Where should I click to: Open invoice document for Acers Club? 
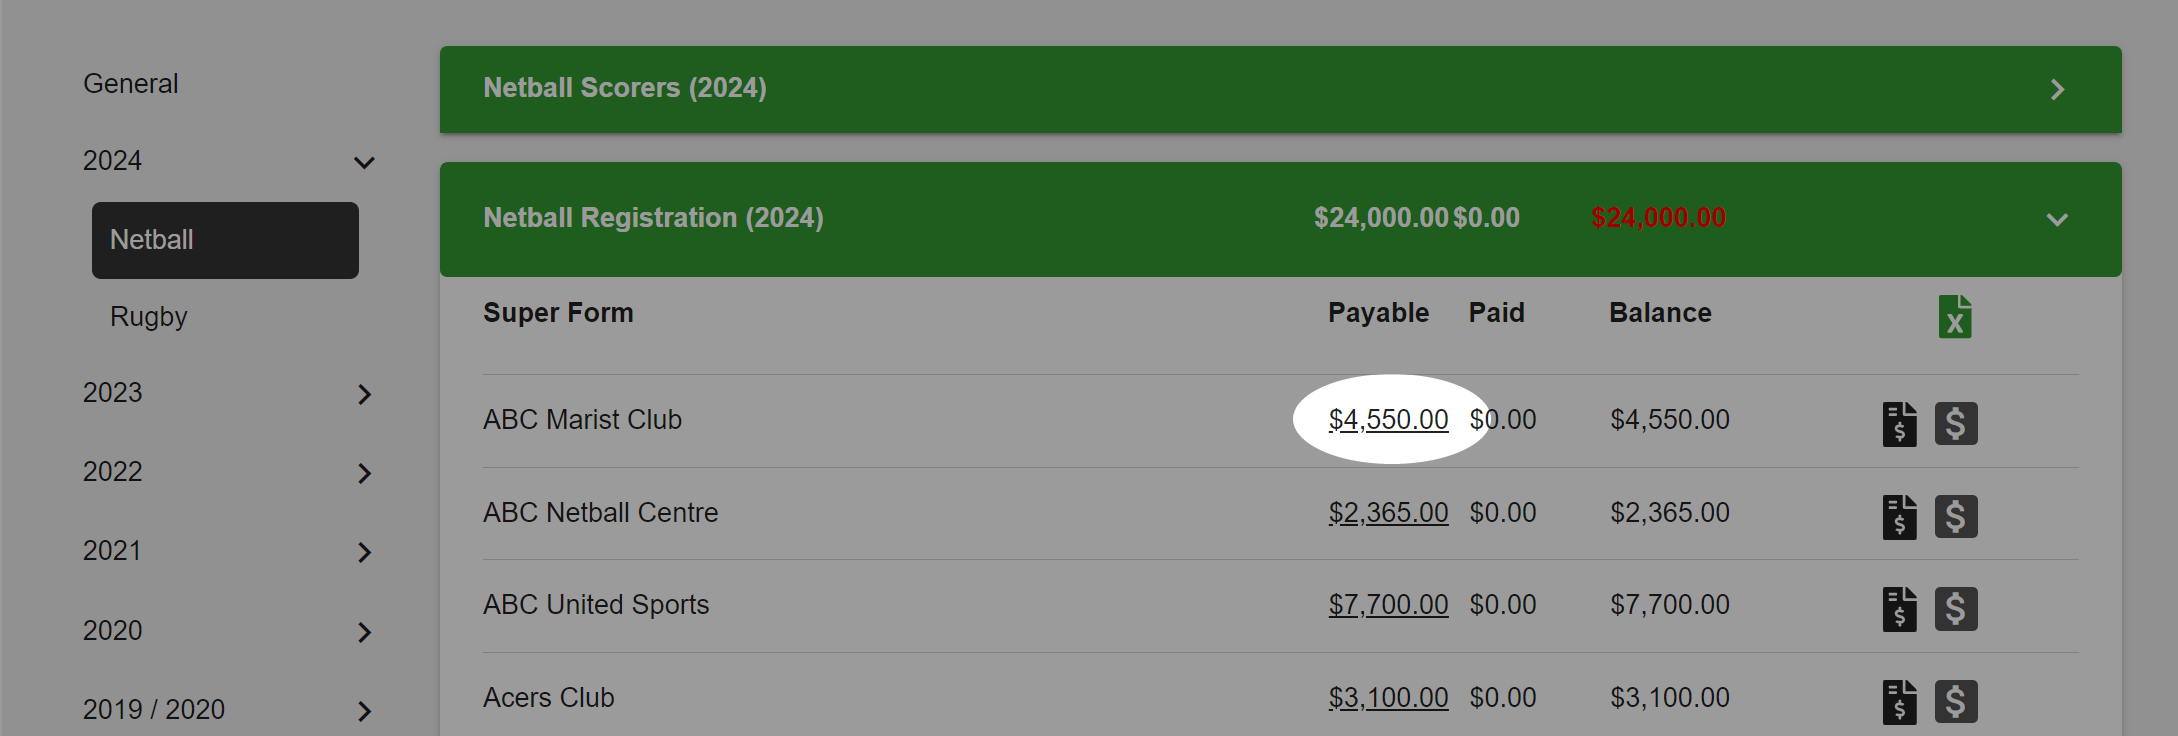coord(1900,702)
